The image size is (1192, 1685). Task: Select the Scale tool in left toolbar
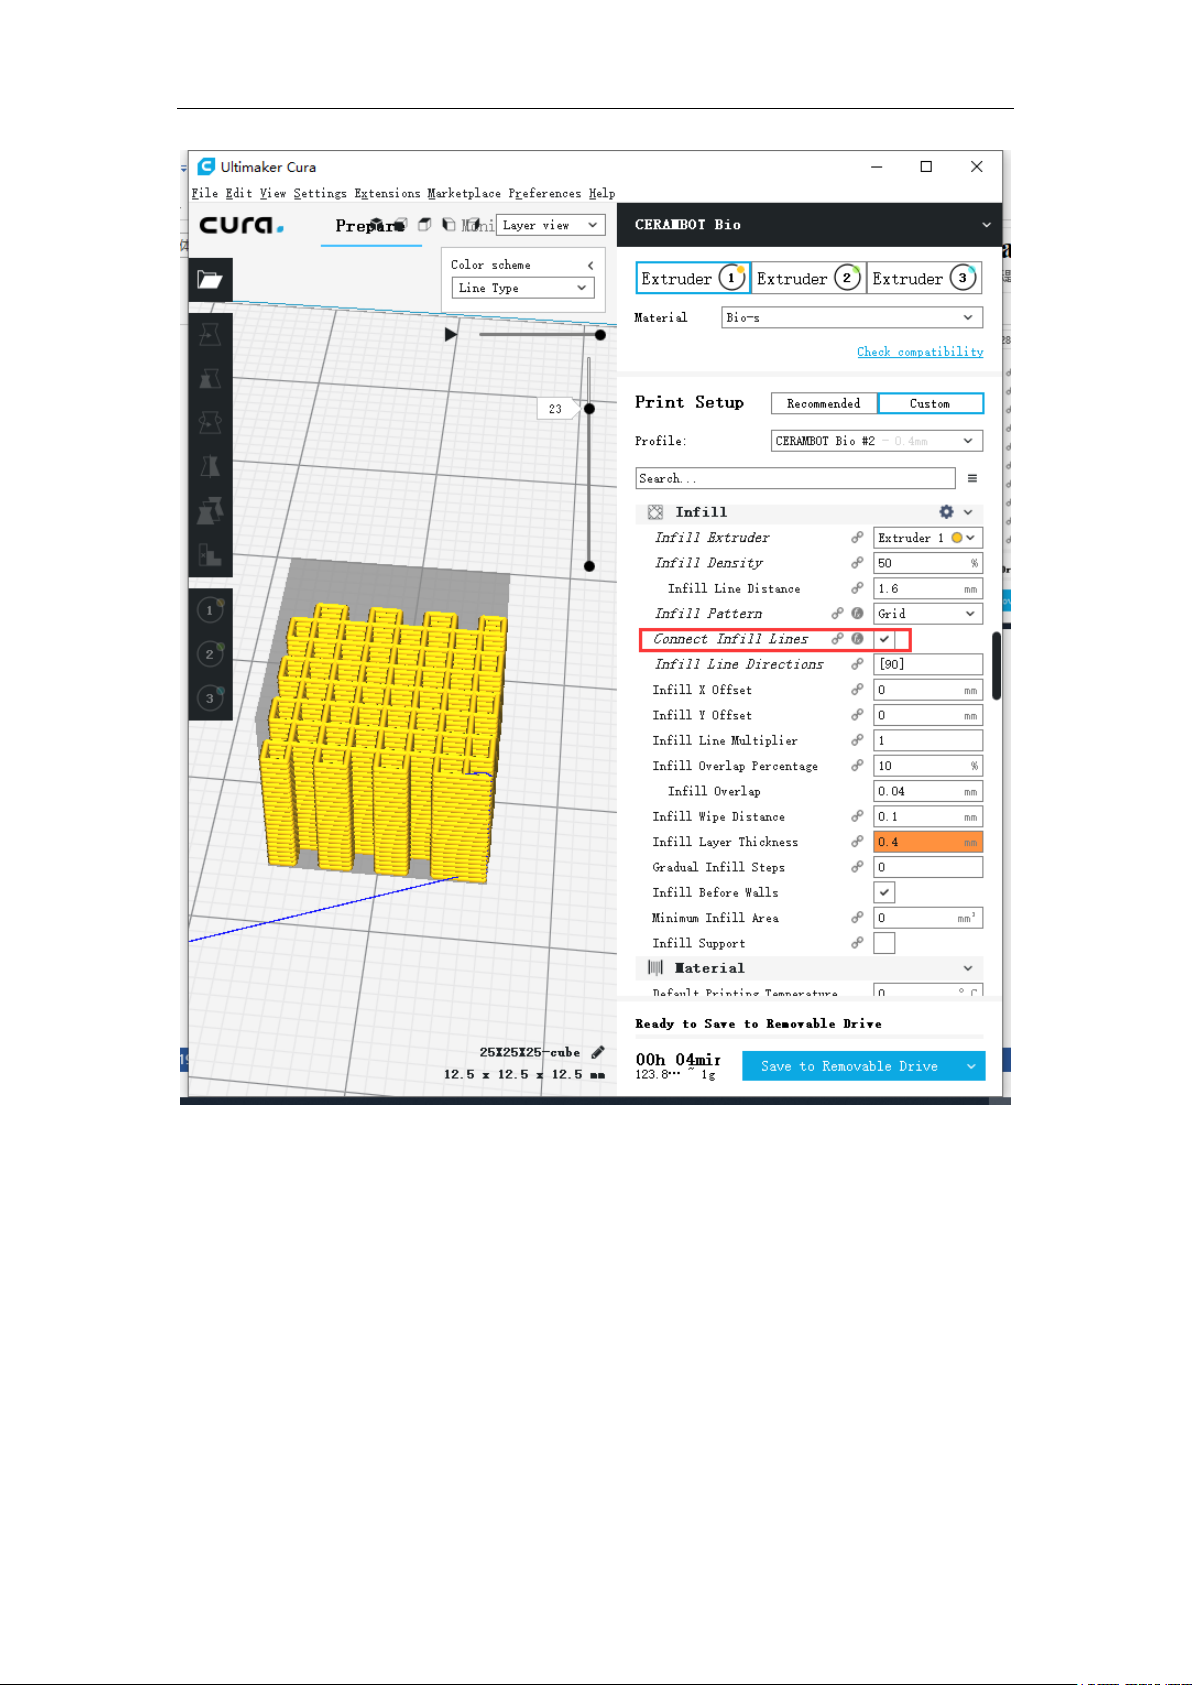click(210, 379)
